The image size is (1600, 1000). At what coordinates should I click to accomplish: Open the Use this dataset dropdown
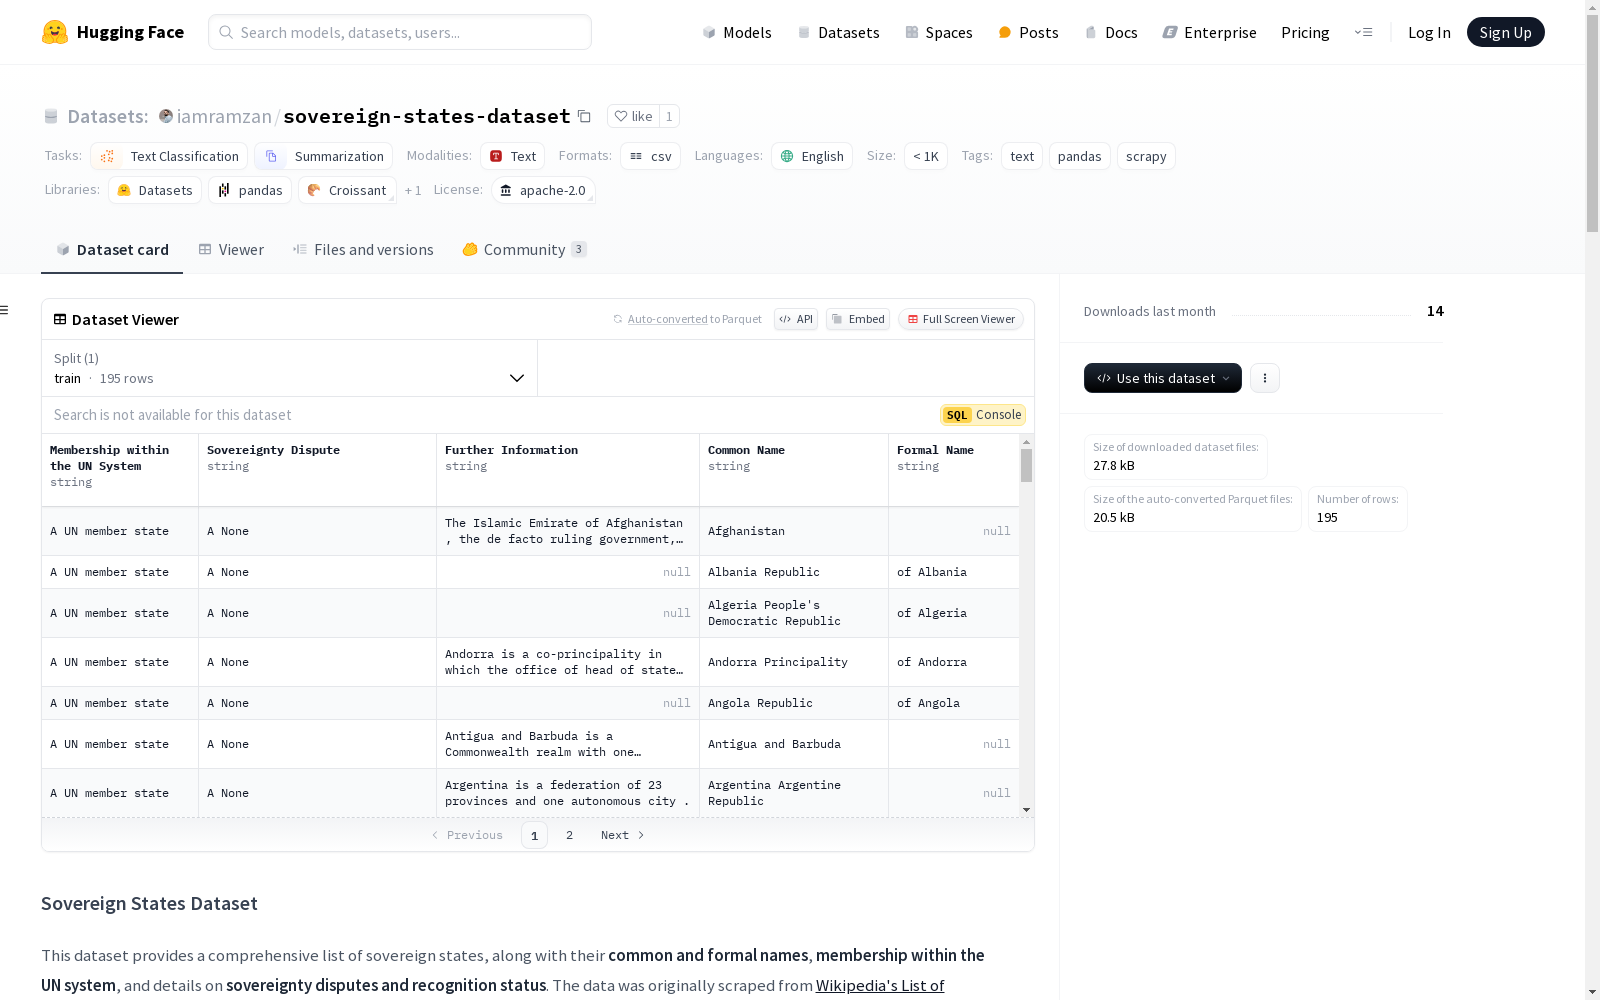coord(1163,378)
